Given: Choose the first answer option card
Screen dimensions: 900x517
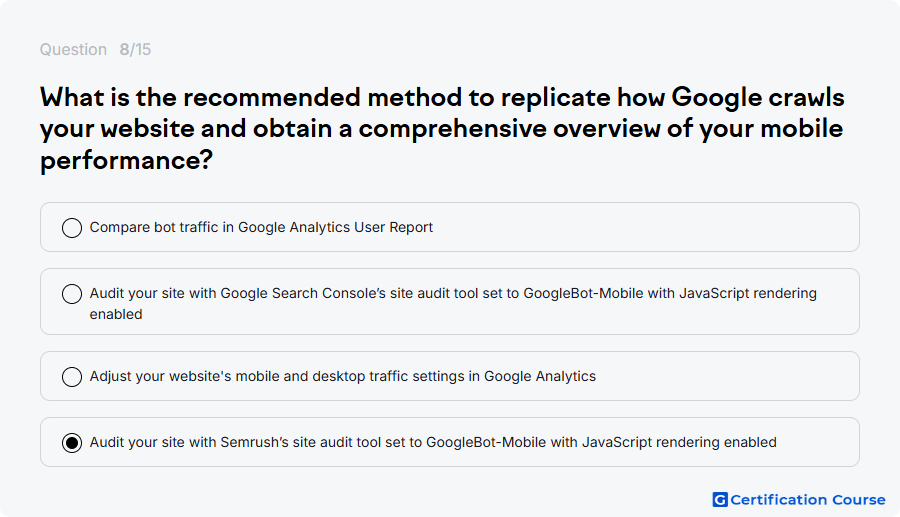Looking at the screenshot, I should (450, 227).
